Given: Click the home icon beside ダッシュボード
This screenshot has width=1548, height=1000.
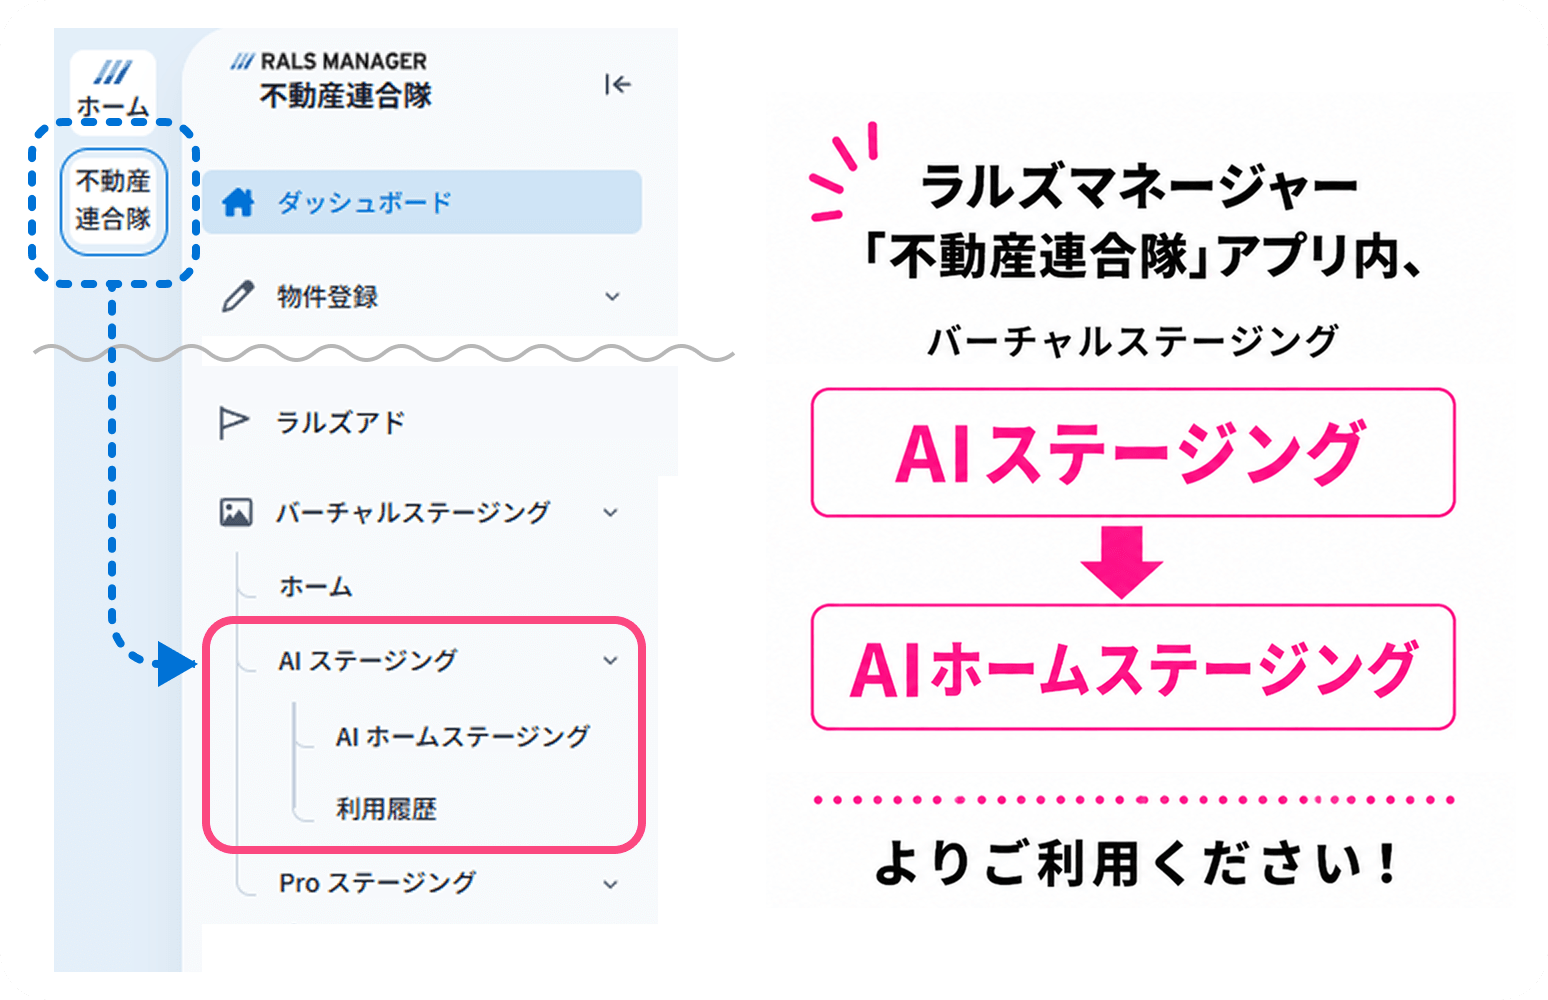Looking at the screenshot, I should tap(237, 202).
